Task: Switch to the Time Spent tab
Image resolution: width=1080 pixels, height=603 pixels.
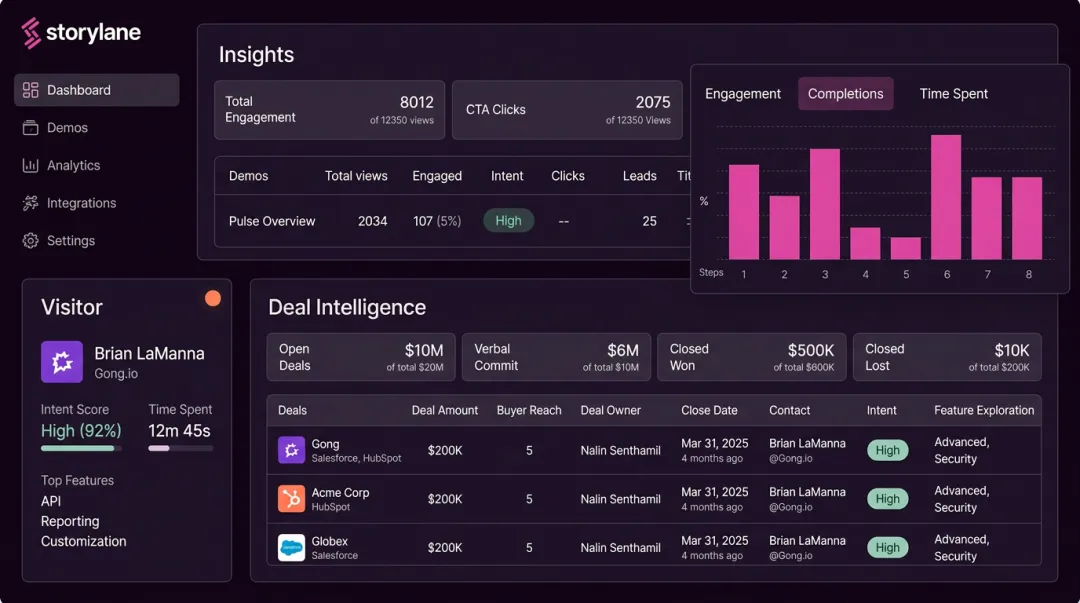Action: [953, 94]
